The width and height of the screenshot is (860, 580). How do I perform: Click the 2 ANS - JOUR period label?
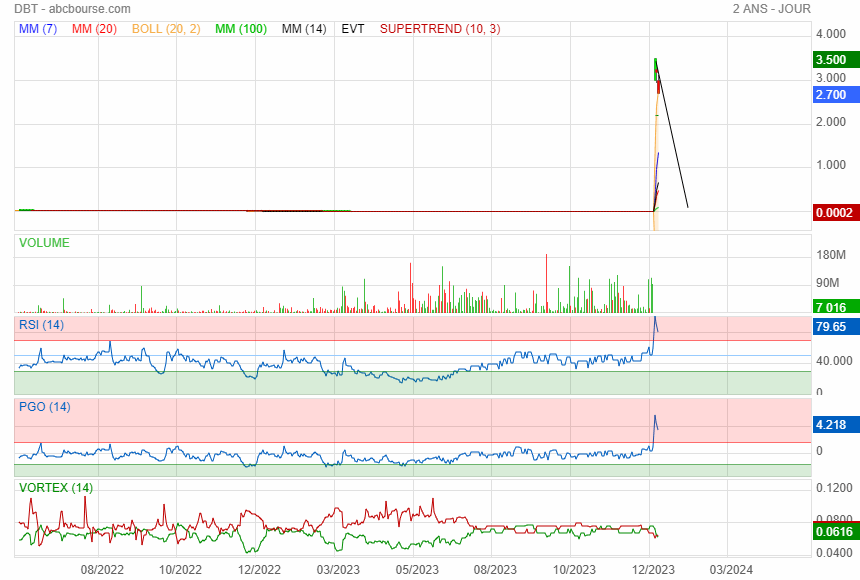tap(772, 9)
